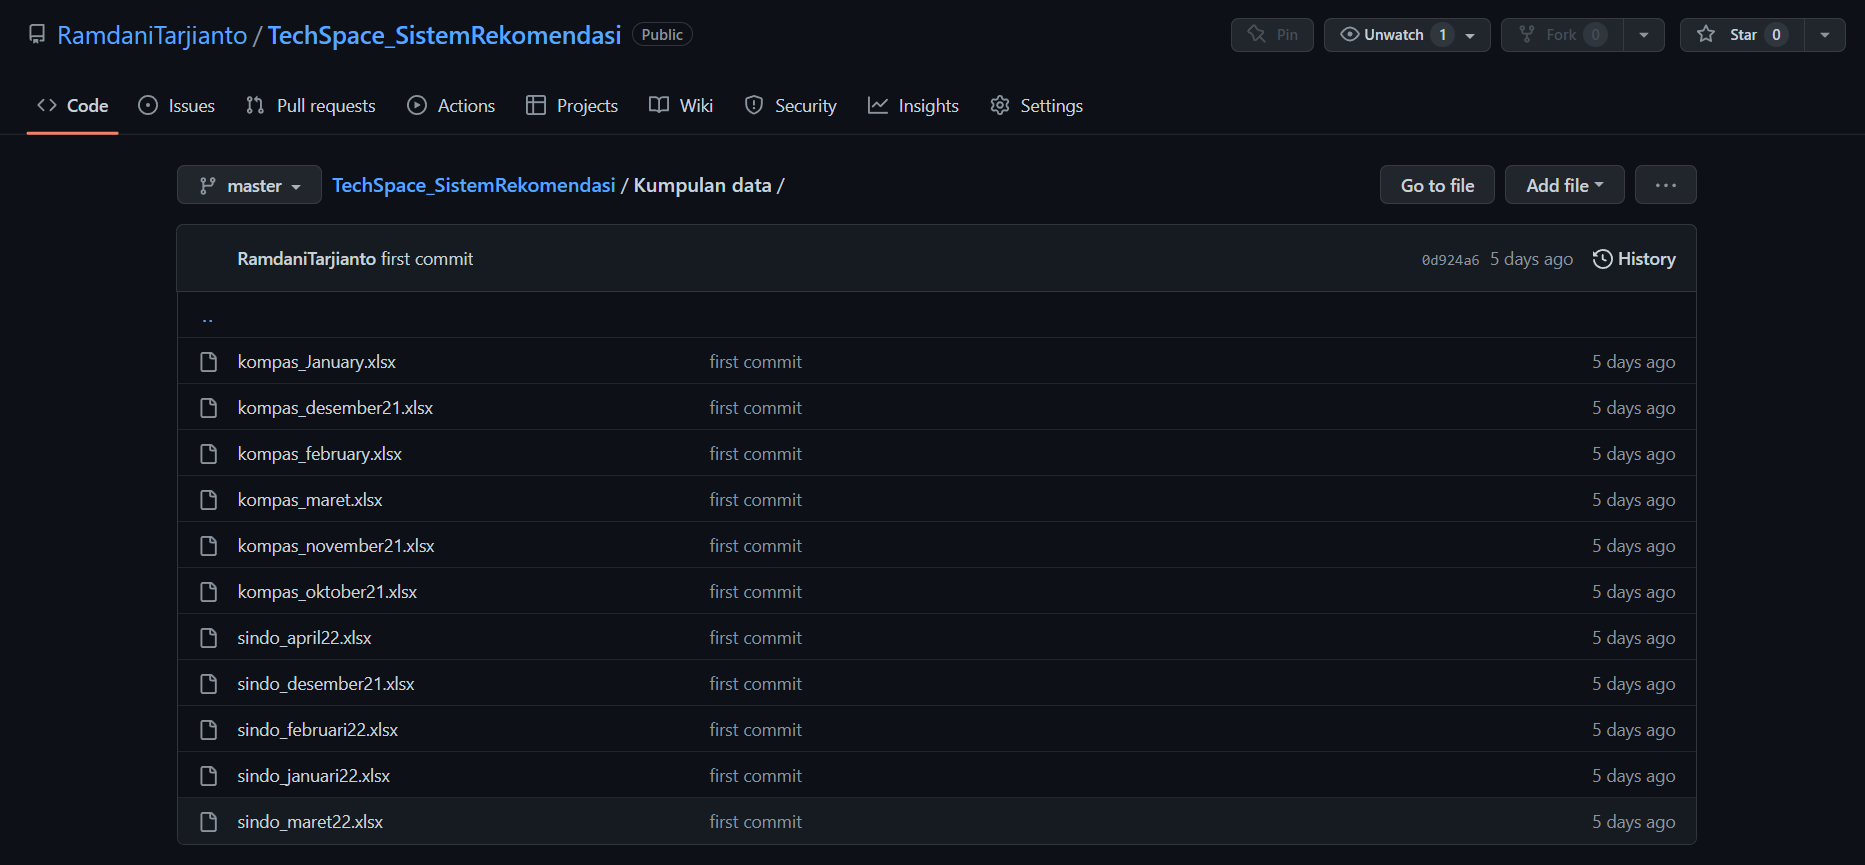Click the file icon beside sindo_desember21.xlsx

click(x=208, y=684)
